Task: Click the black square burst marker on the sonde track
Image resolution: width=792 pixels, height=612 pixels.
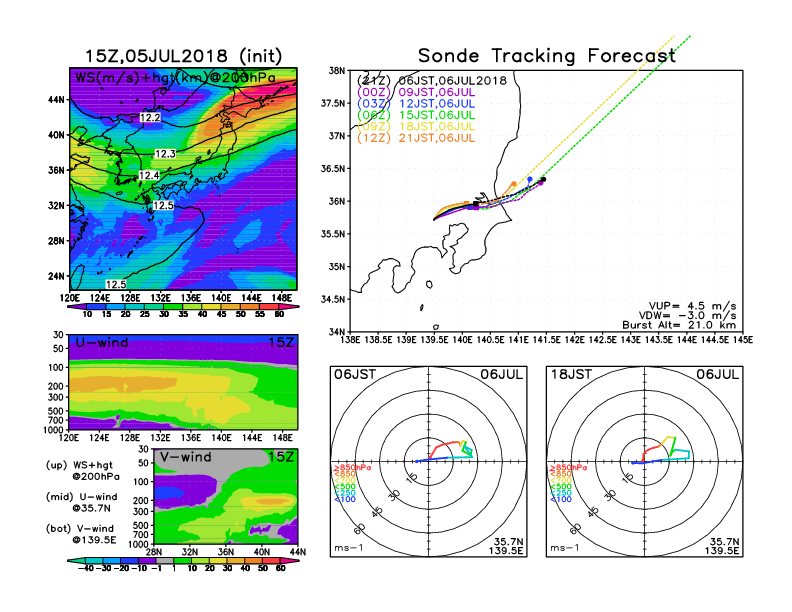Action: coord(476,204)
